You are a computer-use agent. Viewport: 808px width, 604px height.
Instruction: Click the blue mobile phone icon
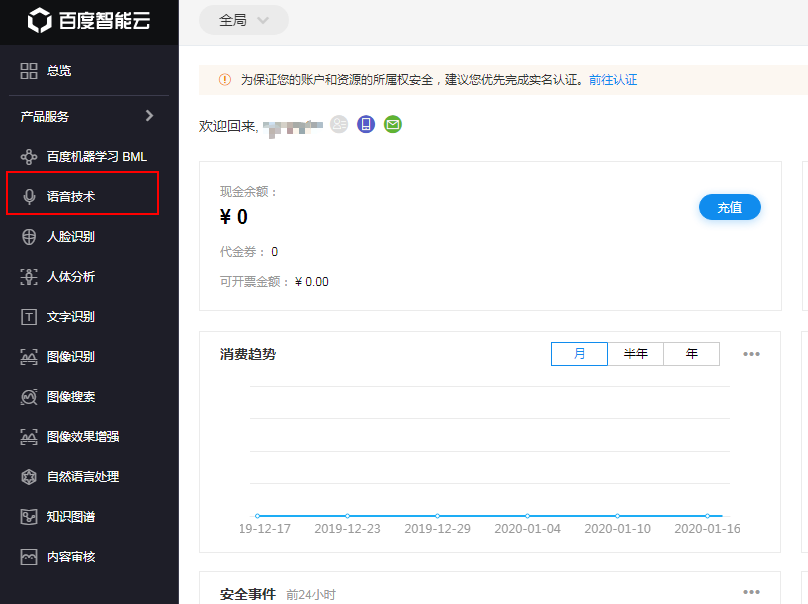tap(366, 124)
